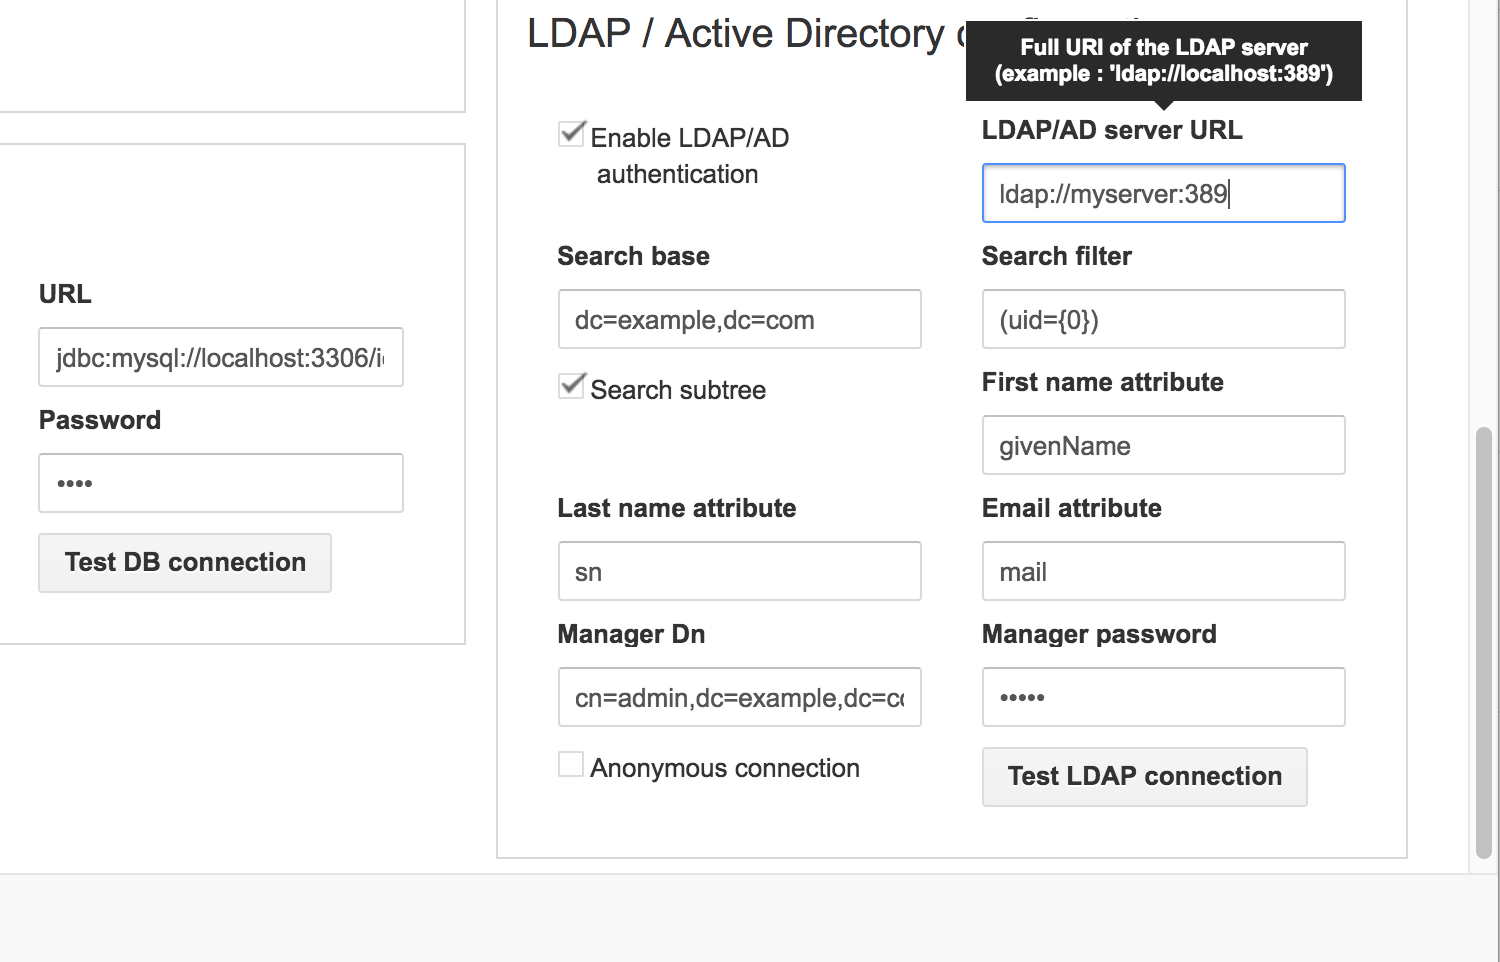Focus the Search filter field
1500x962 pixels.
tap(1163, 319)
